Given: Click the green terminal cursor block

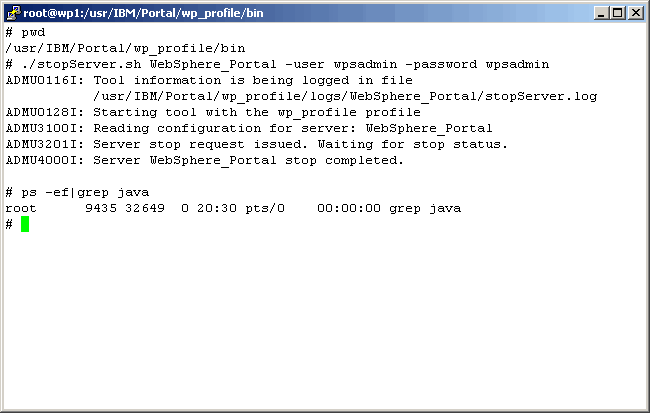Looking at the screenshot, I should pyautogui.click(x=26, y=224).
